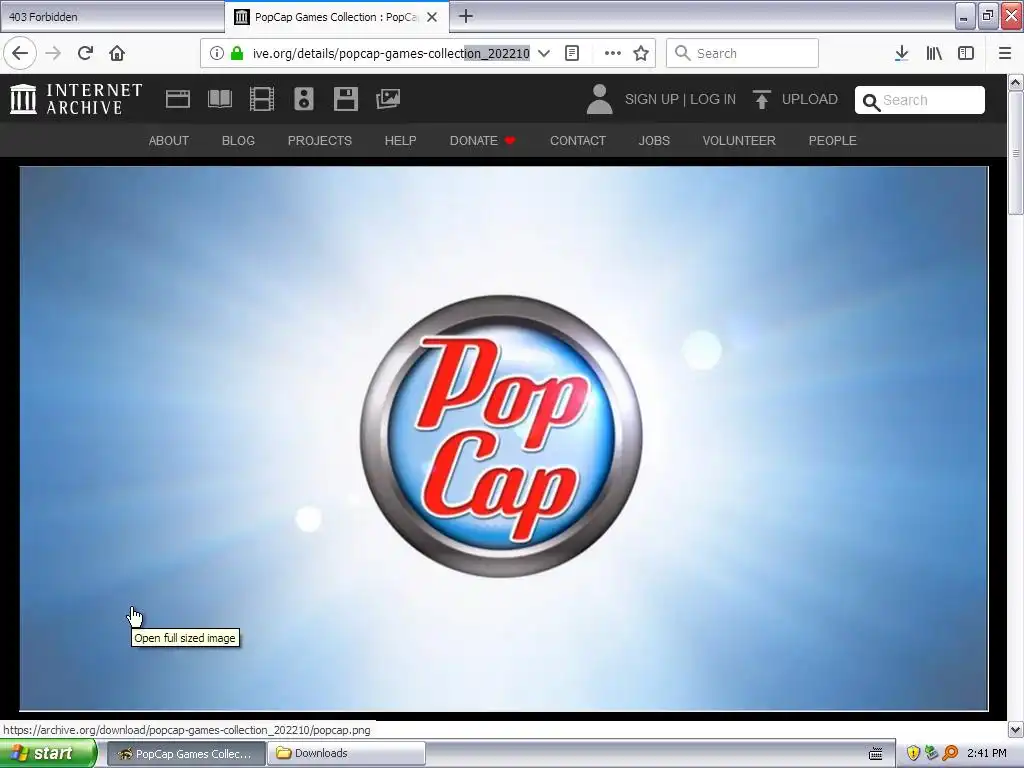Click the page scrollbar down arrow
The height and width of the screenshot is (768, 1024).
pyautogui.click(x=1015, y=729)
